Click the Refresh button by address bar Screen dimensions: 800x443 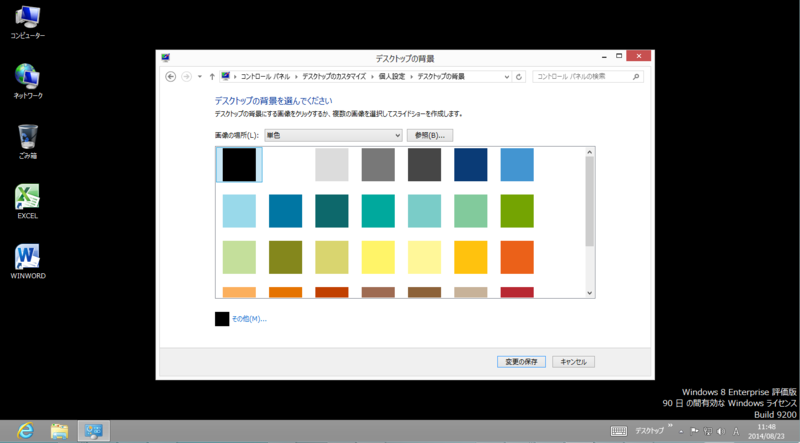point(519,77)
